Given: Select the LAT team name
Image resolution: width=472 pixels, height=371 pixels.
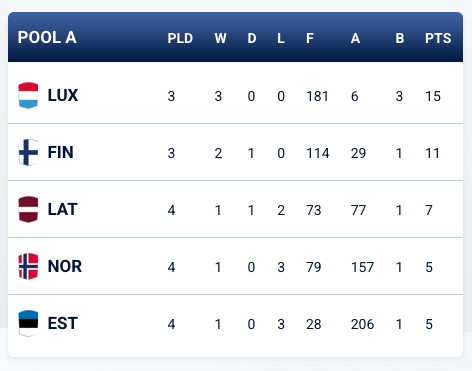Looking at the screenshot, I should pos(62,210).
